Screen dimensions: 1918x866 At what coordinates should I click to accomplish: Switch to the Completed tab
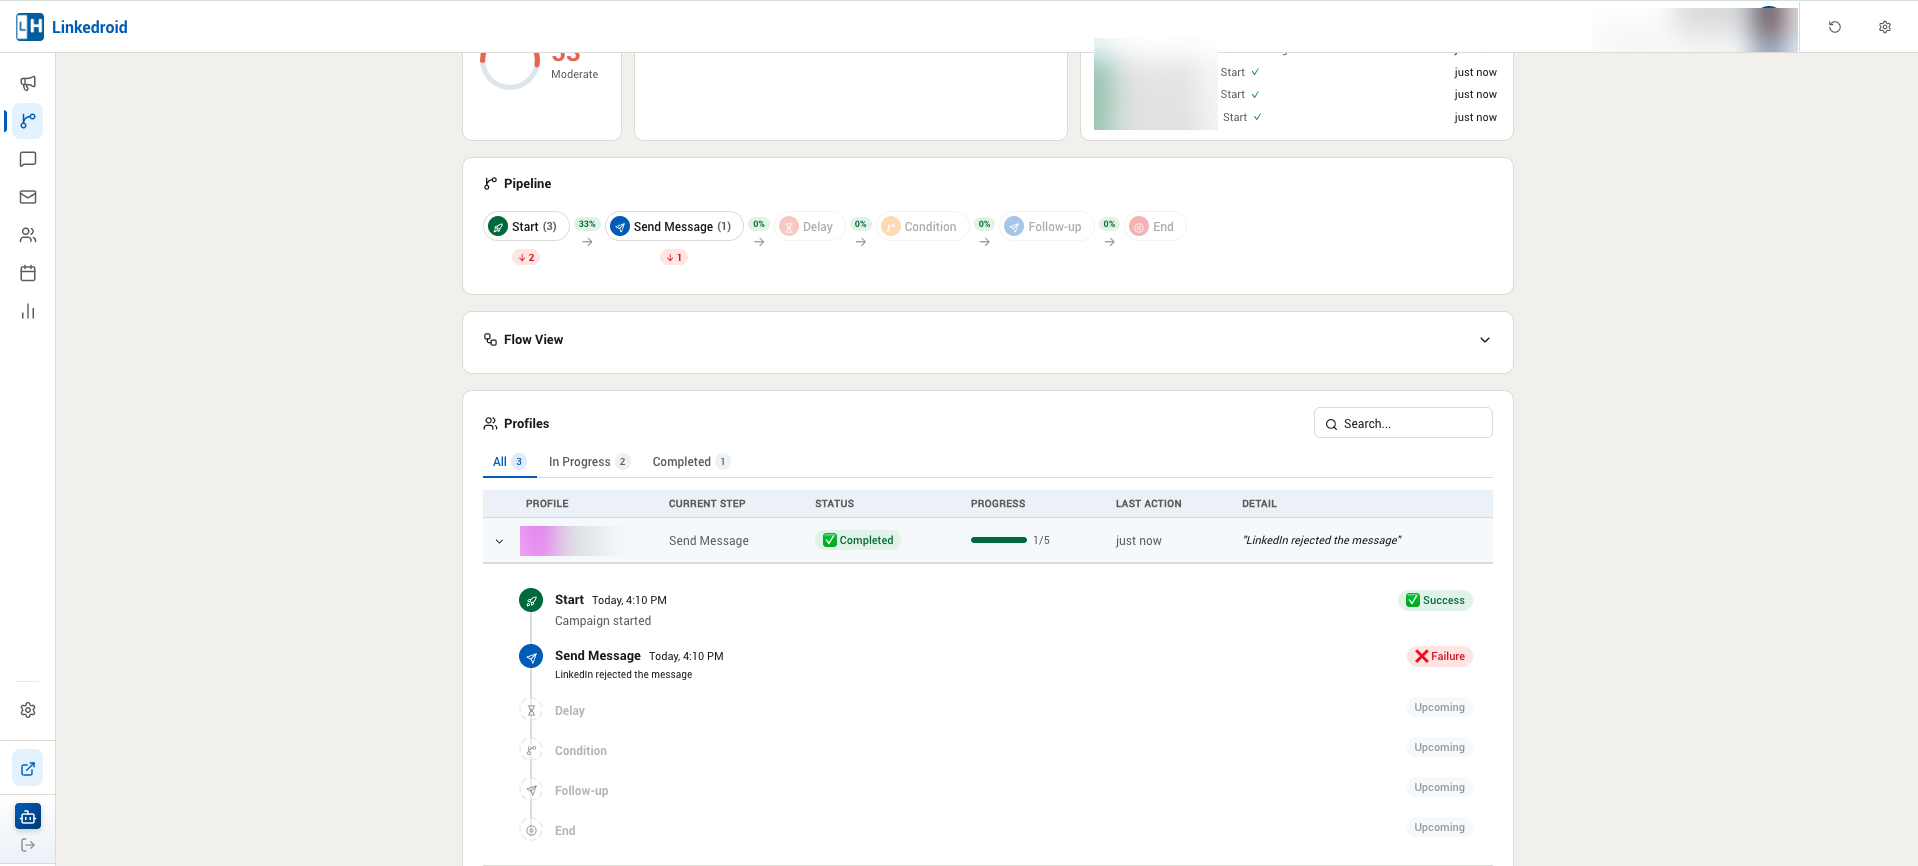(x=691, y=462)
